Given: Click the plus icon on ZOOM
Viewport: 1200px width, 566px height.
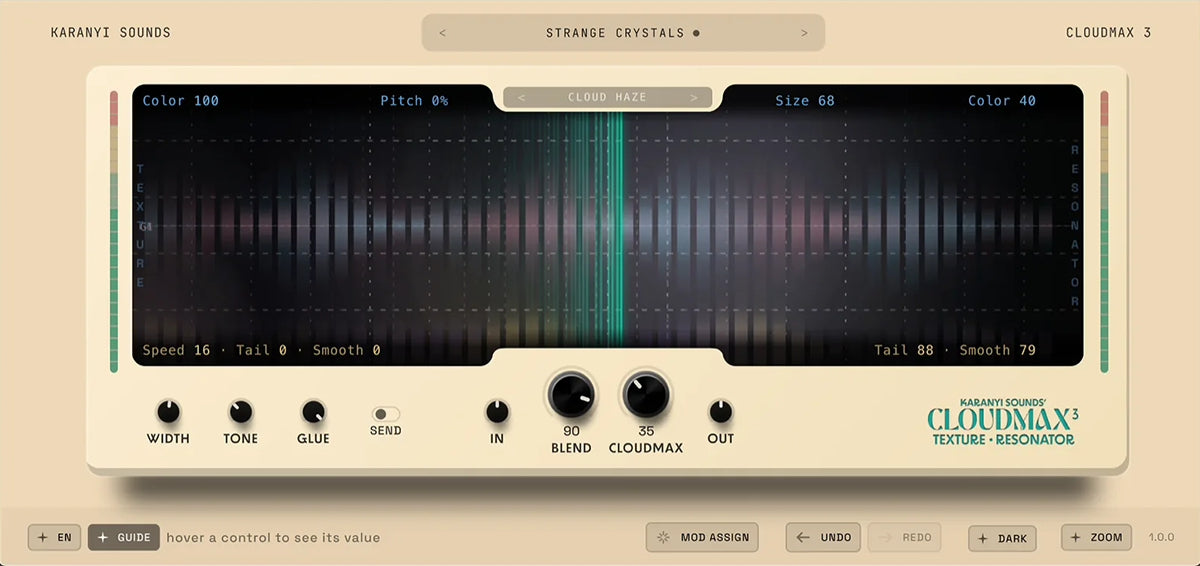Looking at the screenshot, I should [1076, 538].
